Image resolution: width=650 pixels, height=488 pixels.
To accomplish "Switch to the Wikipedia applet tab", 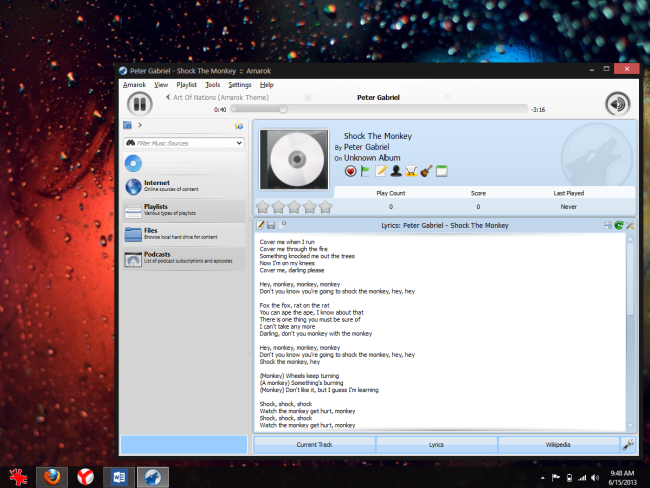I will pos(558,444).
